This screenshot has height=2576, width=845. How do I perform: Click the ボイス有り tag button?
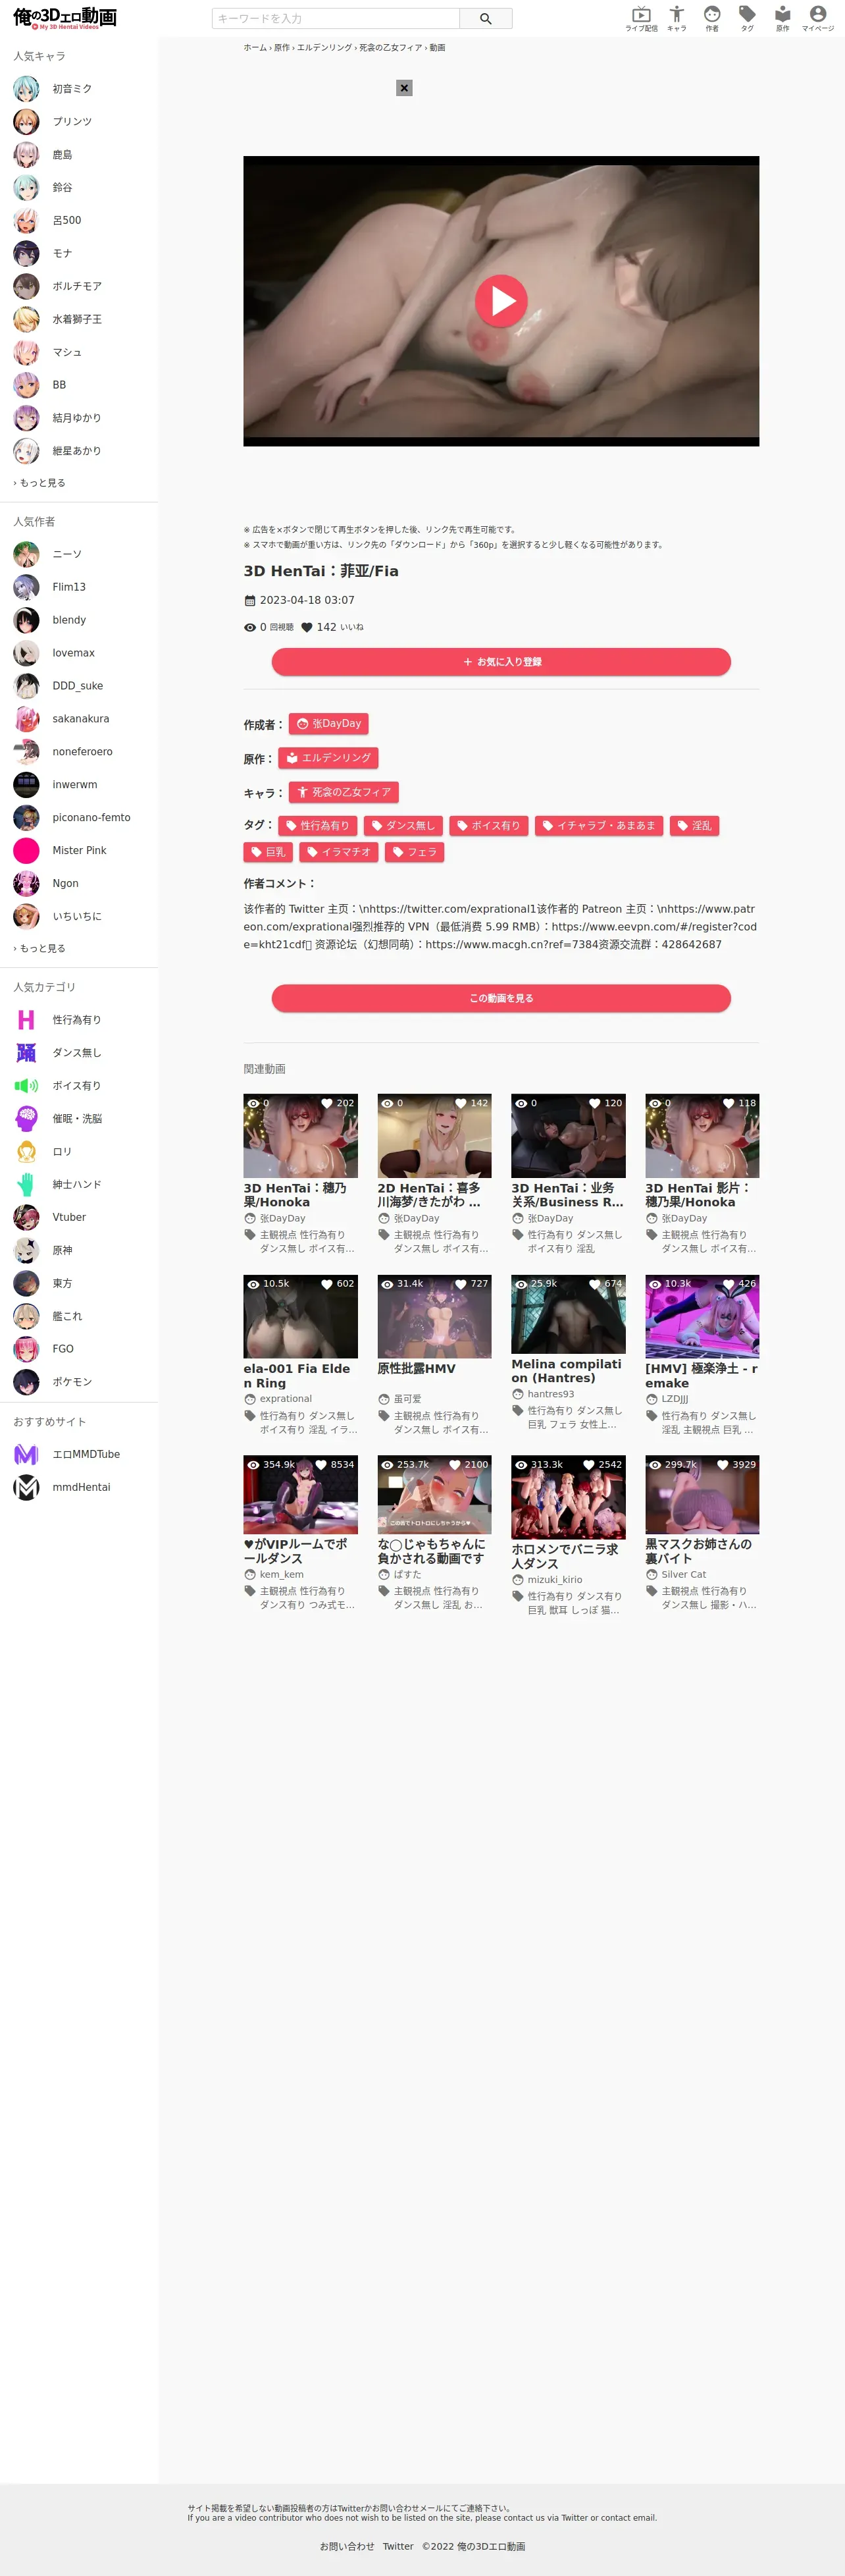(x=489, y=826)
